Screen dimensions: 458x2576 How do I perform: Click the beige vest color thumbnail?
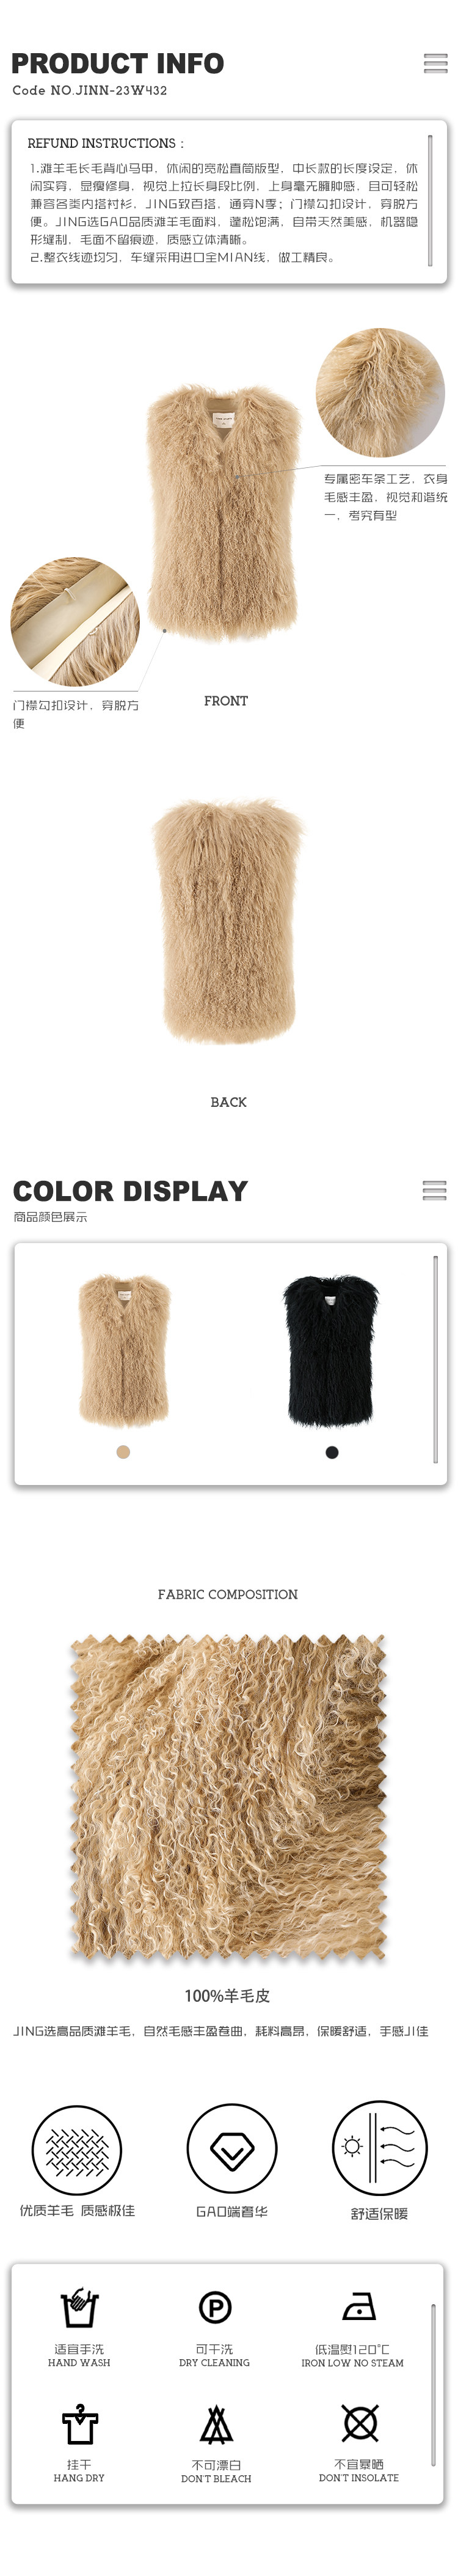tap(124, 1350)
